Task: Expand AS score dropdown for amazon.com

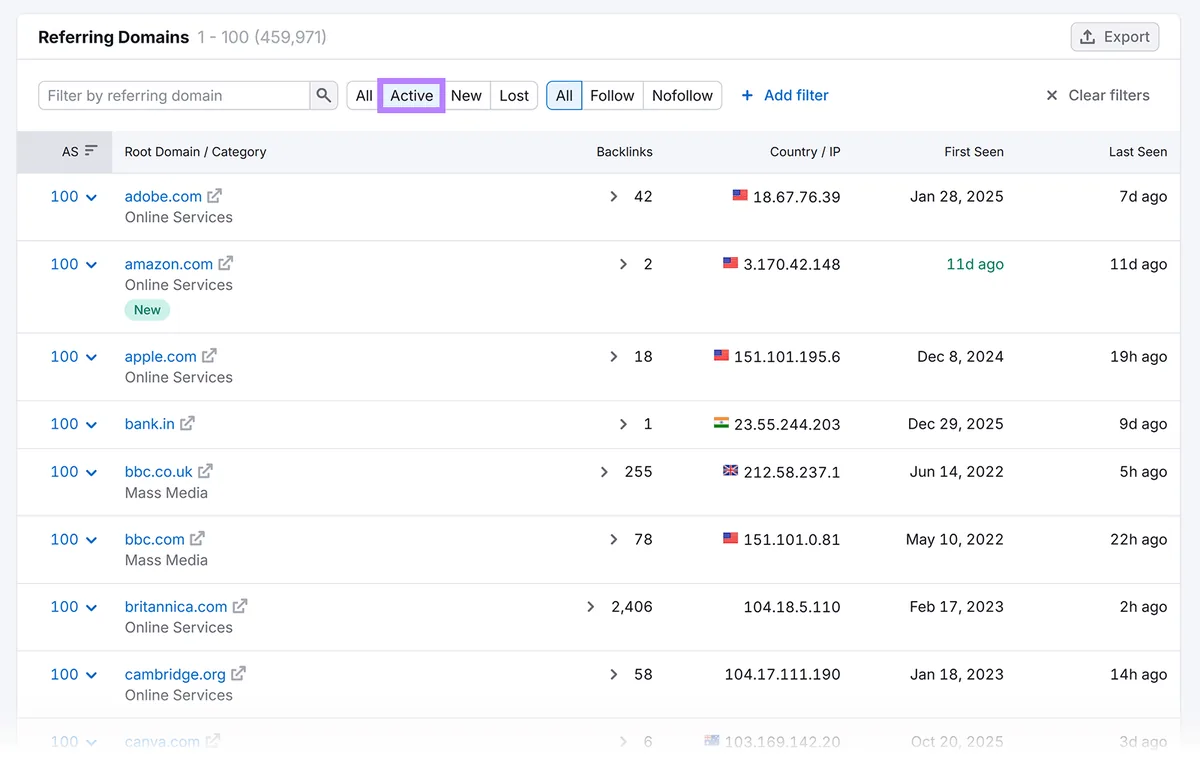Action: 91,265
